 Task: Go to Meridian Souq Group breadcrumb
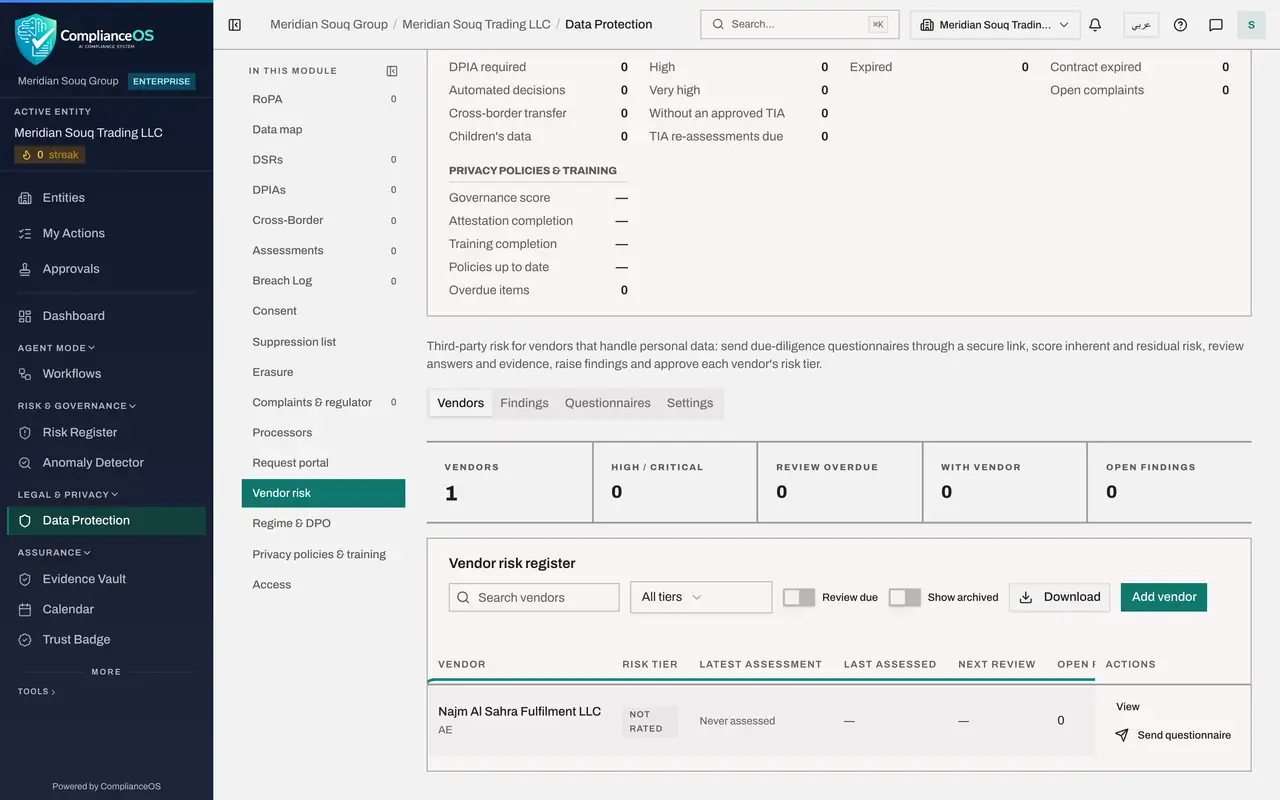tap(329, 24)
